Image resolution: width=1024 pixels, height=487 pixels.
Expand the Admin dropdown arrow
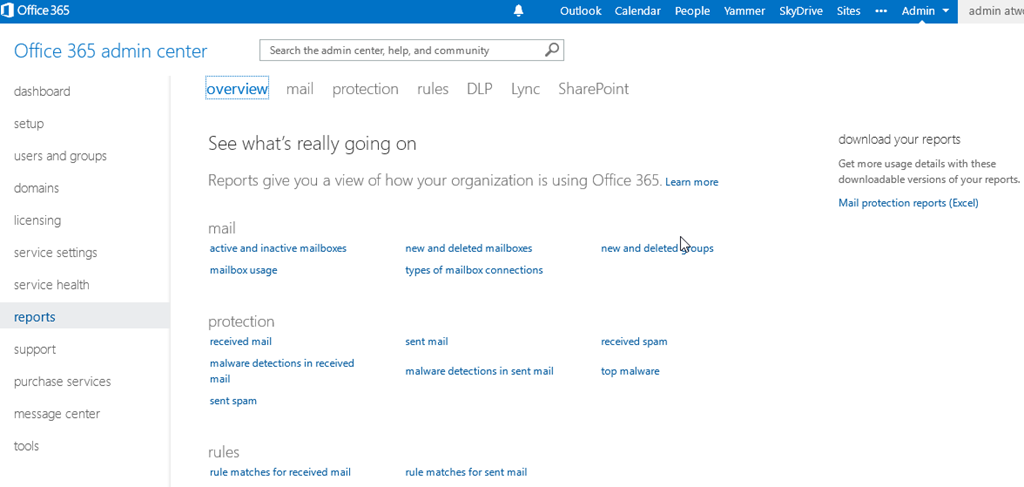tap(945, 11)
